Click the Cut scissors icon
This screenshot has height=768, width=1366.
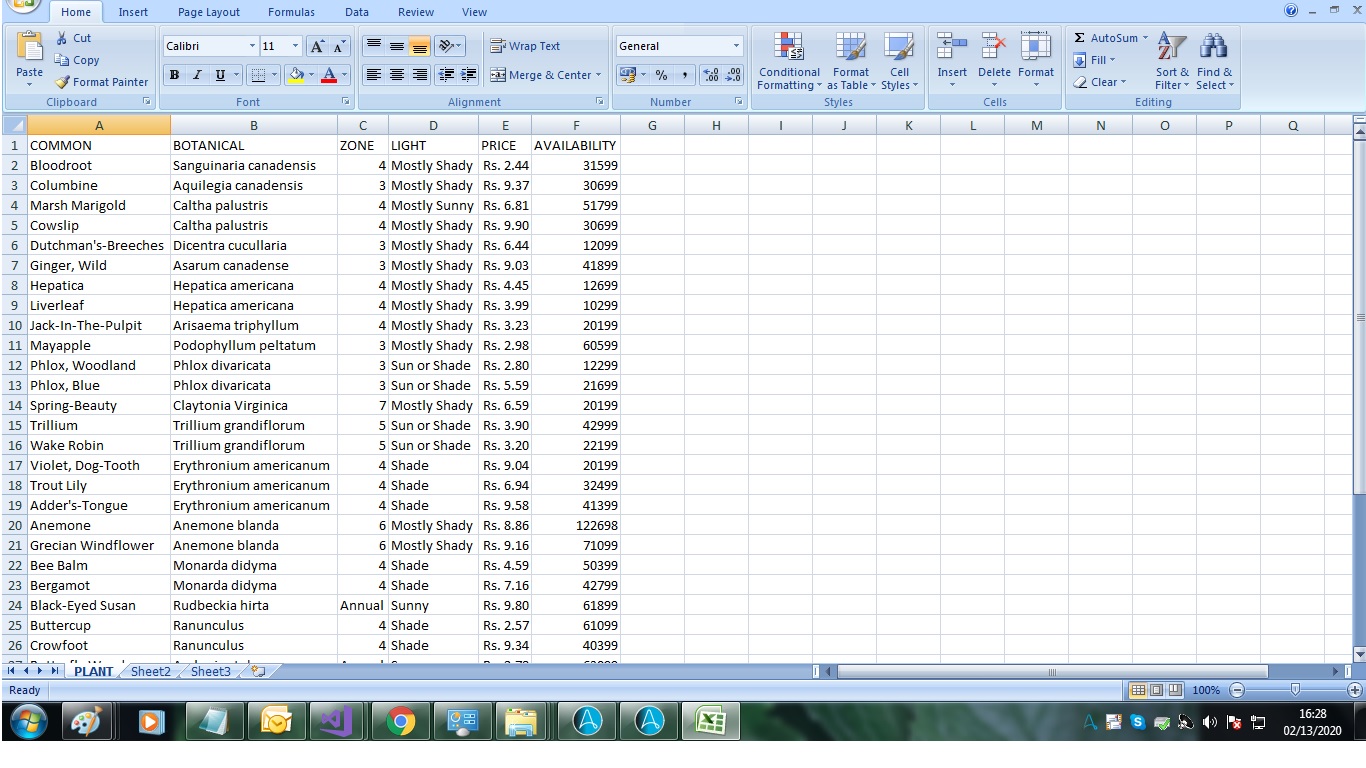coord(62,38)
